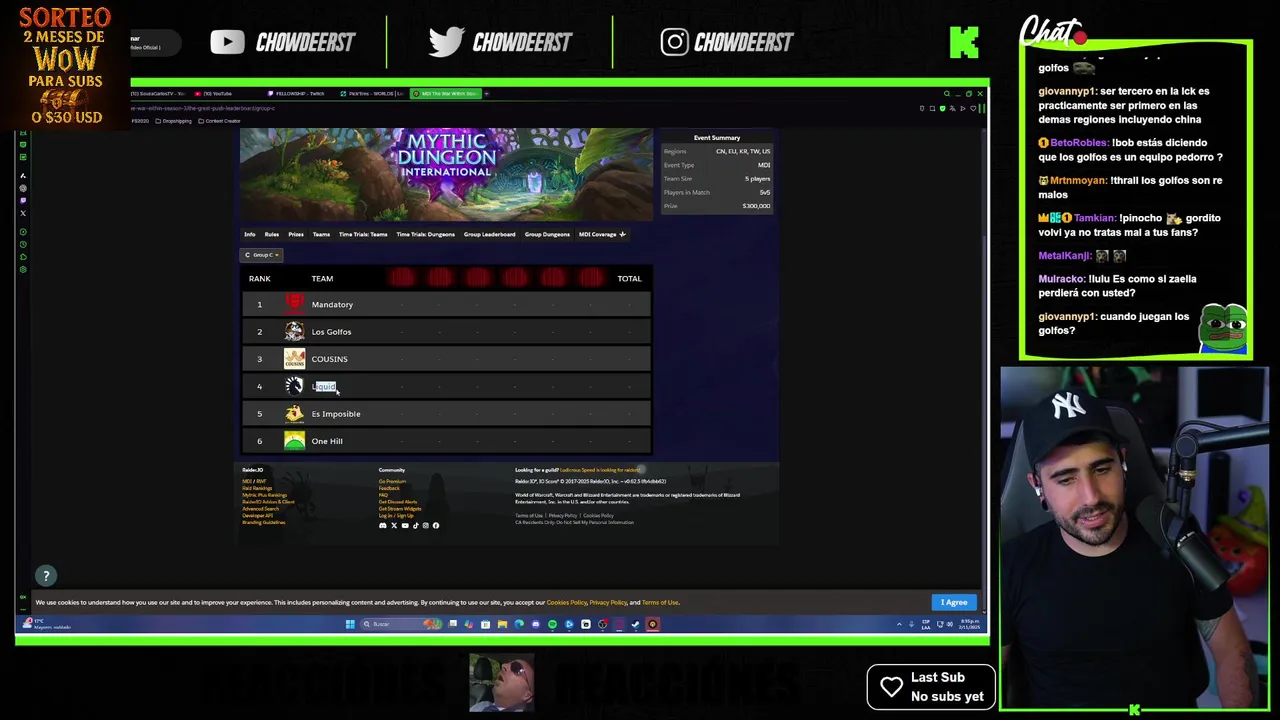Open the Advanced Search footer link

point(260,509)
